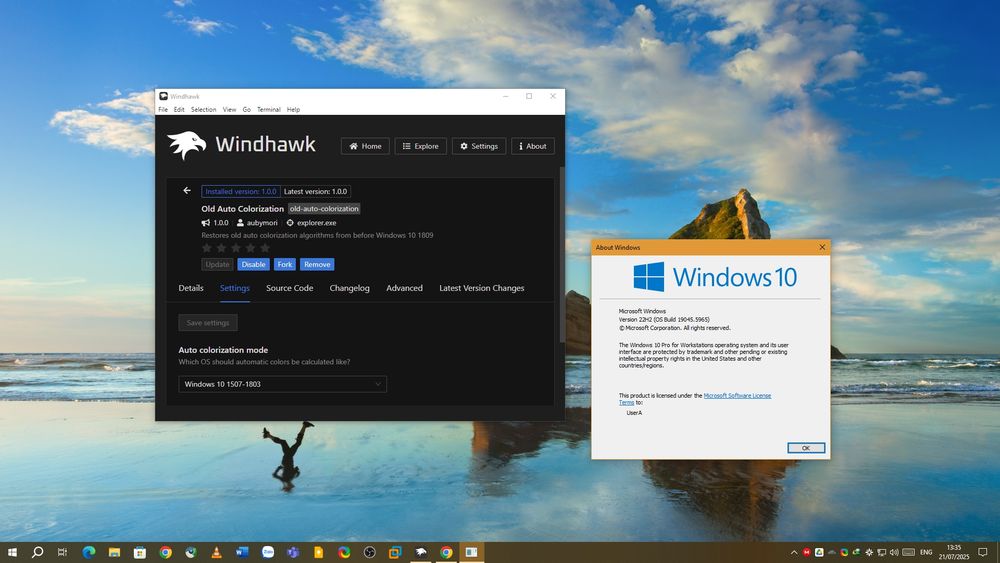Viewport: 1000px width, 563px height.
Task: Click the explorer.exe target process label
Action: [316, 223]
